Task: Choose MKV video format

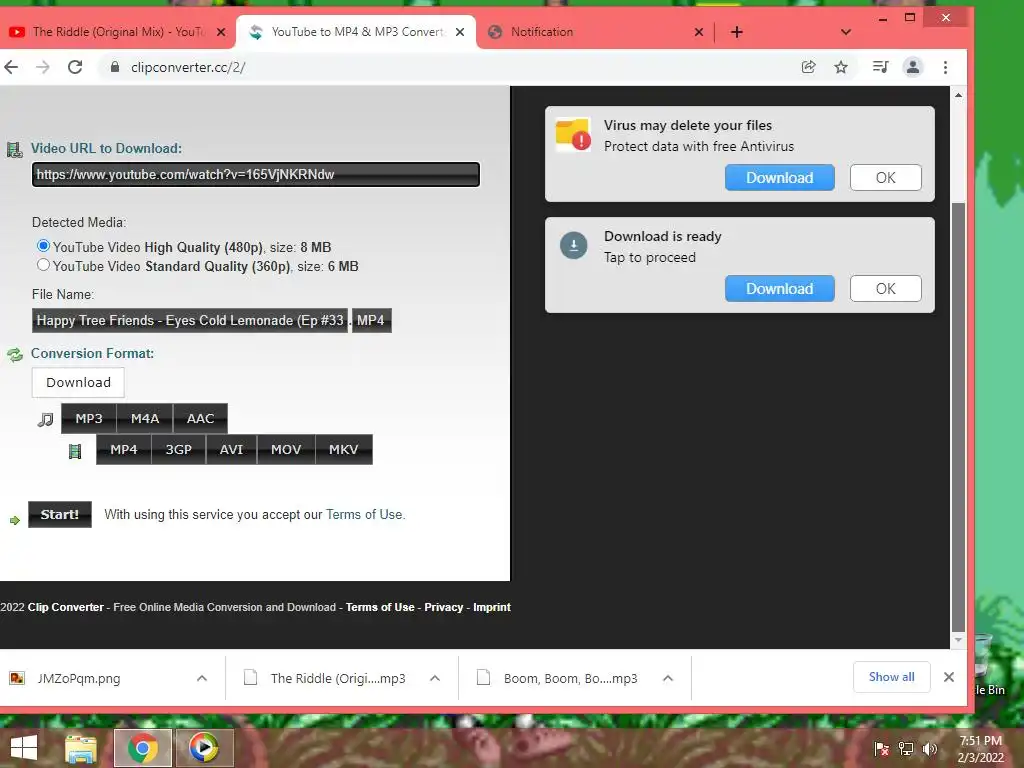Action: pos(344,450)
